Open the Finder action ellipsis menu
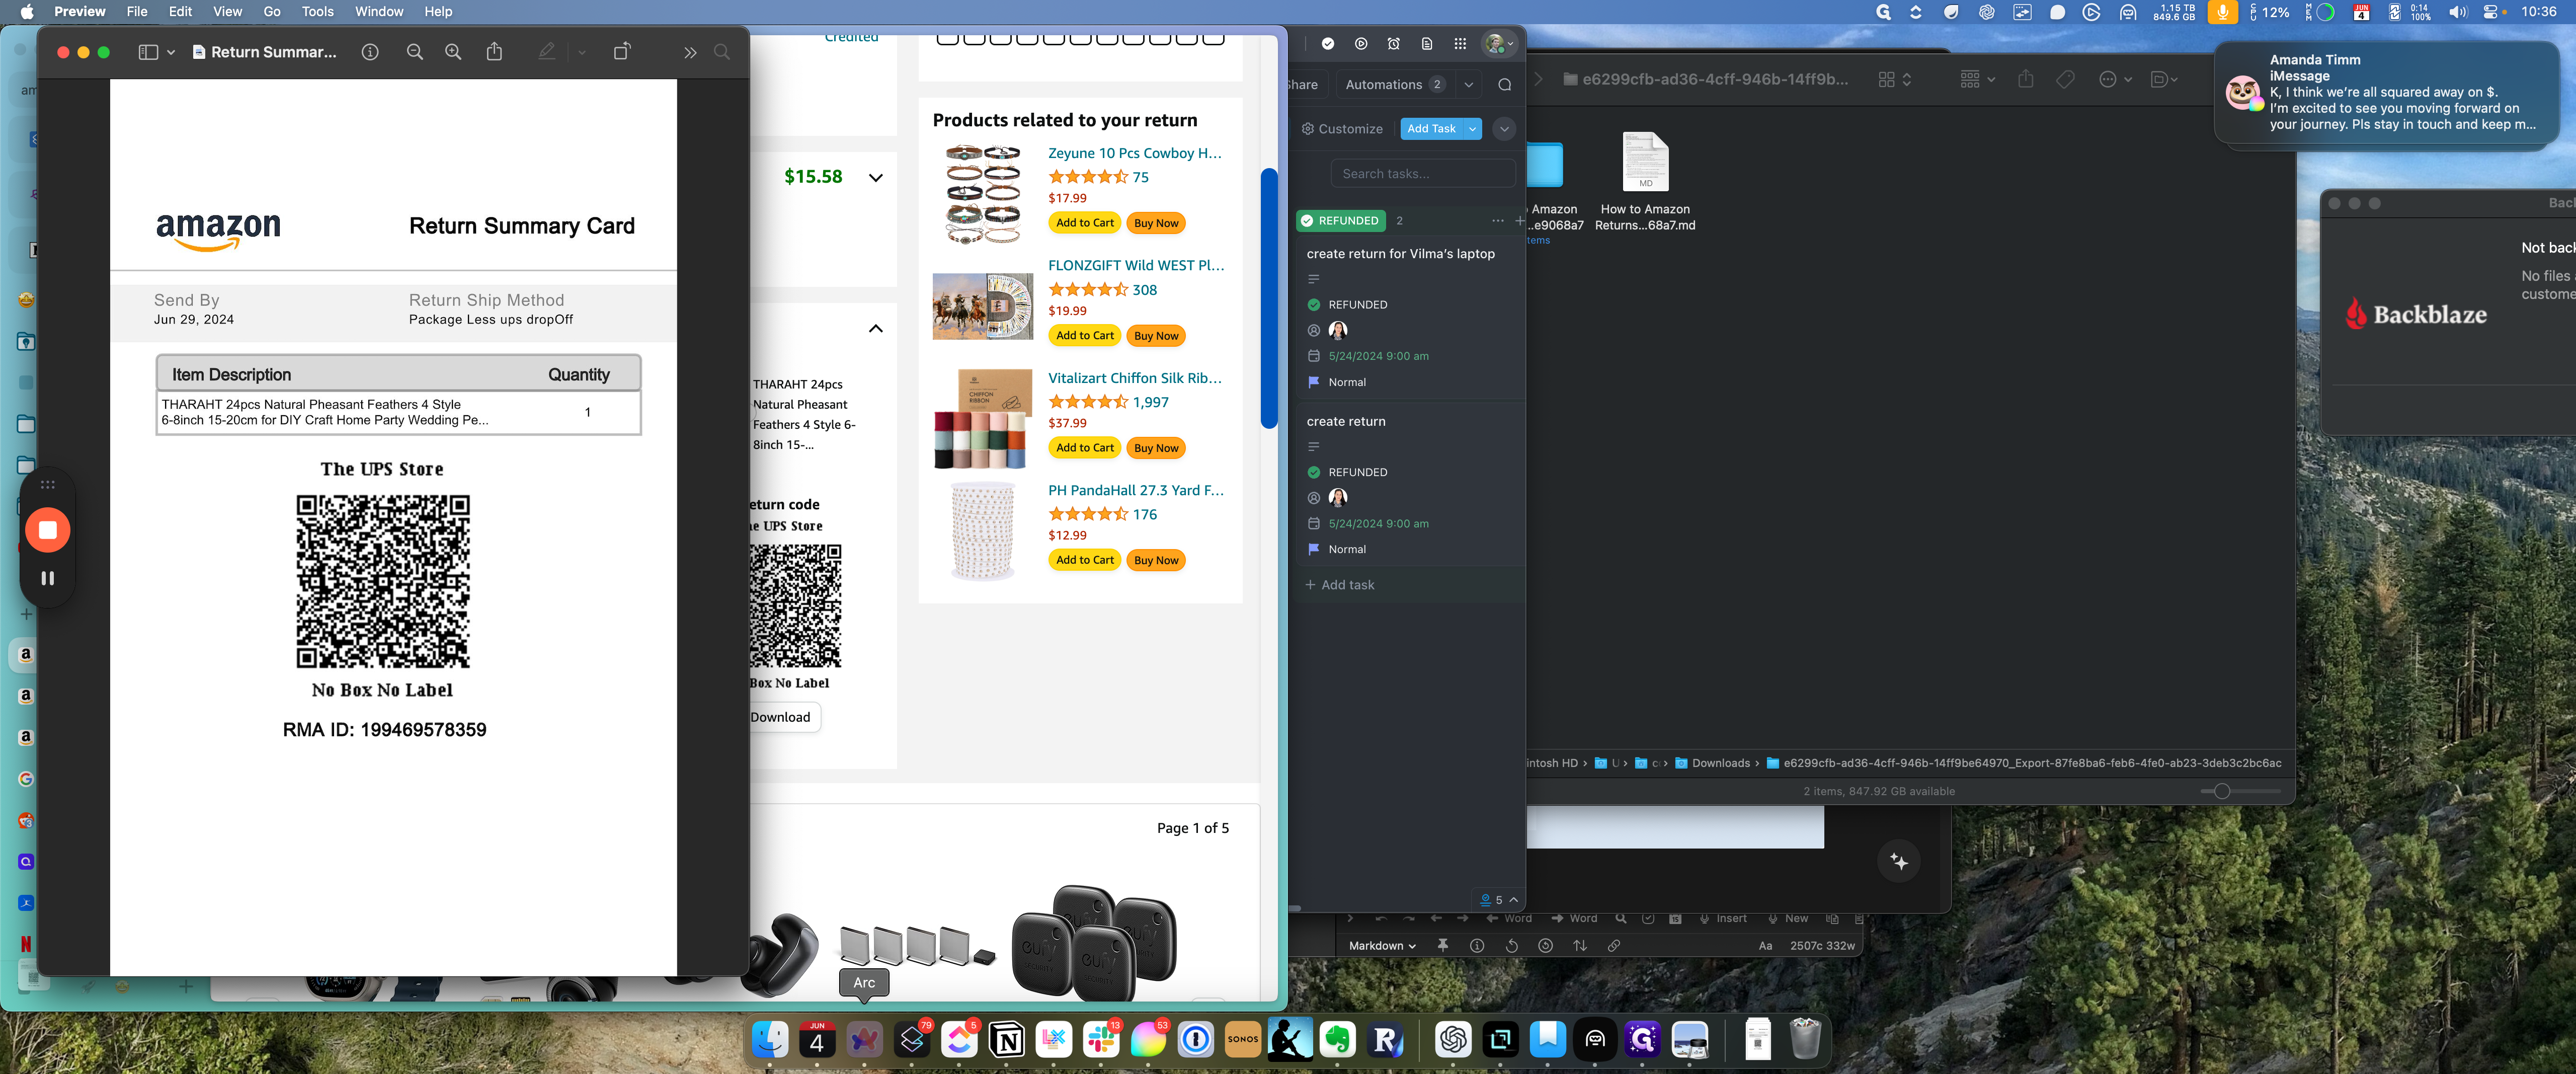The width and height of the screenshot is (2576, 1074). tap(2115, 79)
